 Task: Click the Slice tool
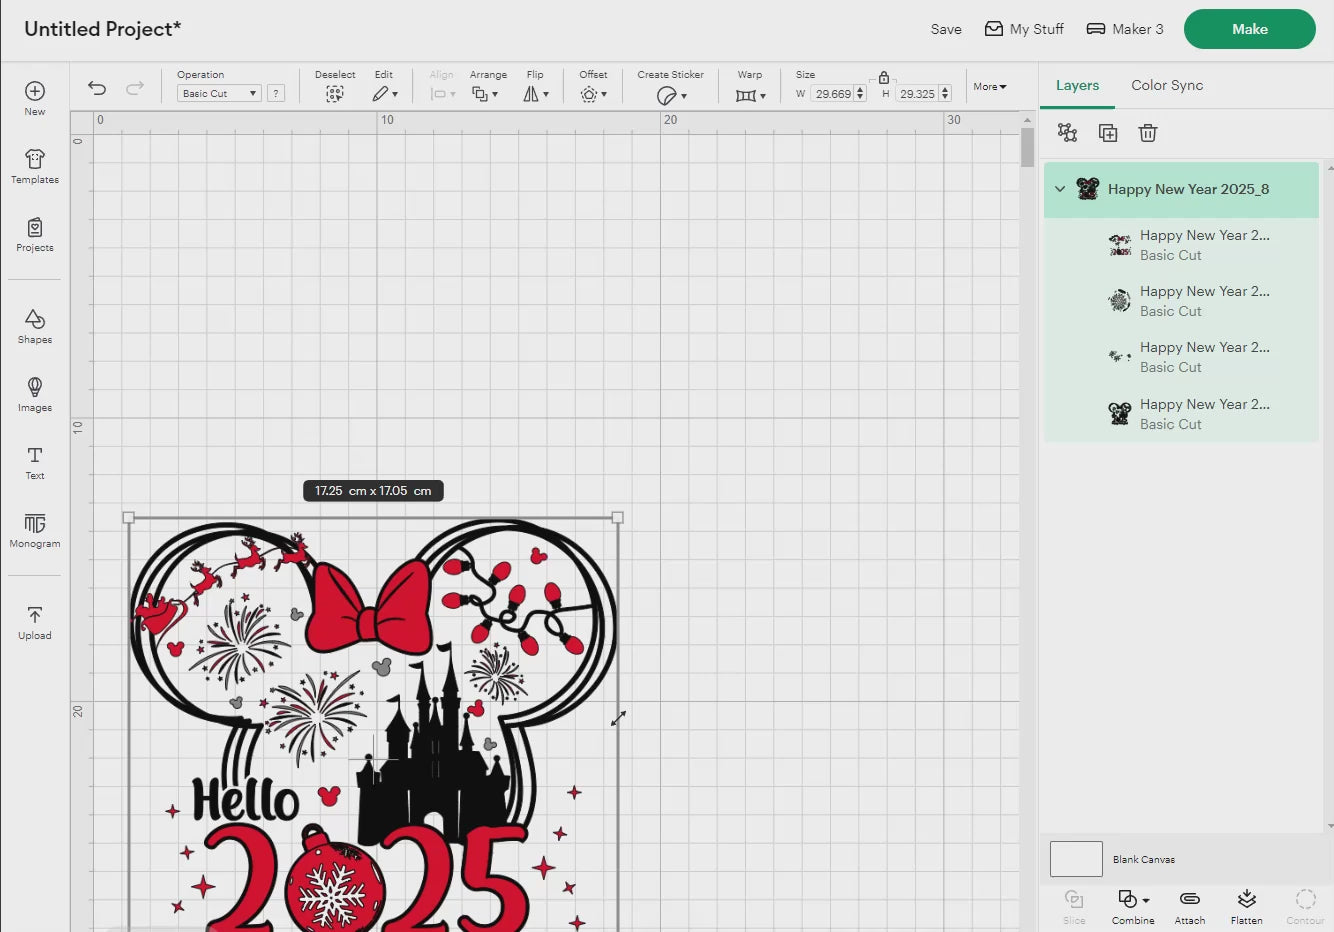point(1074,906)
